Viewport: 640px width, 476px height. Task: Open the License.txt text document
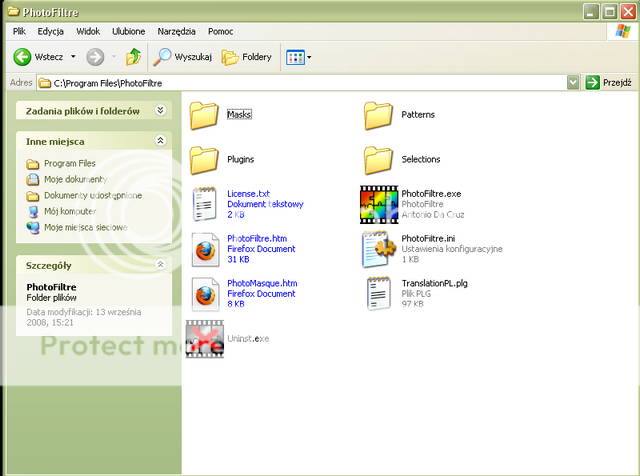tap(204, 203)
